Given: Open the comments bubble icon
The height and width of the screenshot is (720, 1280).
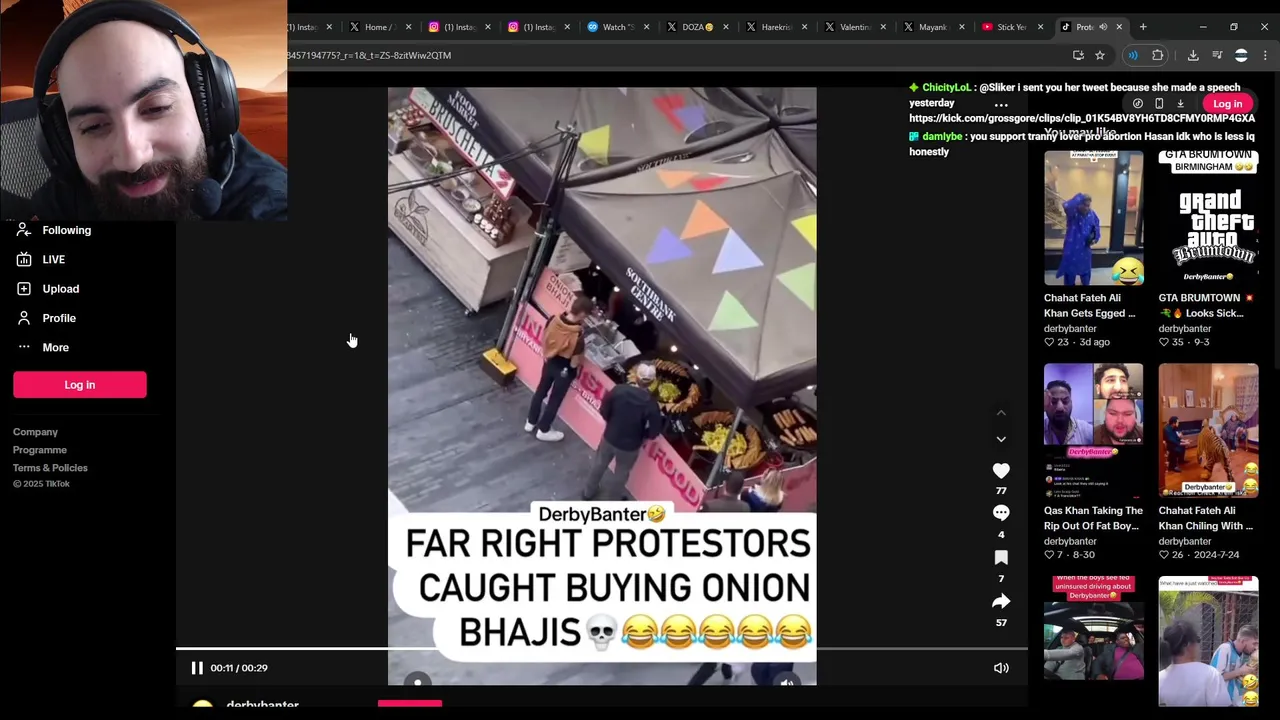Looking at the screenshot, I should 1001,514.
